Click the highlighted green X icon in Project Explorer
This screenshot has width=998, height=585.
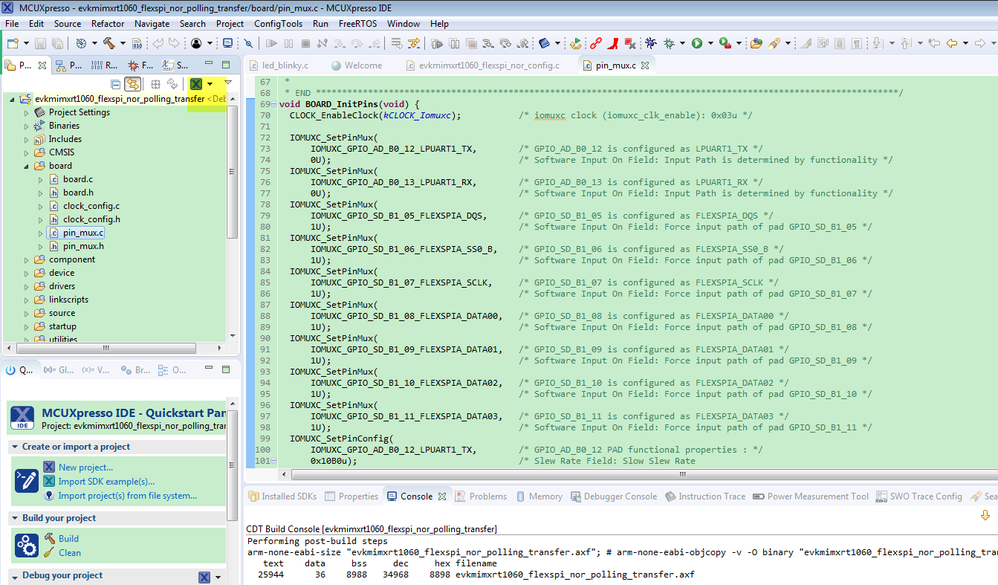[196, 85]
